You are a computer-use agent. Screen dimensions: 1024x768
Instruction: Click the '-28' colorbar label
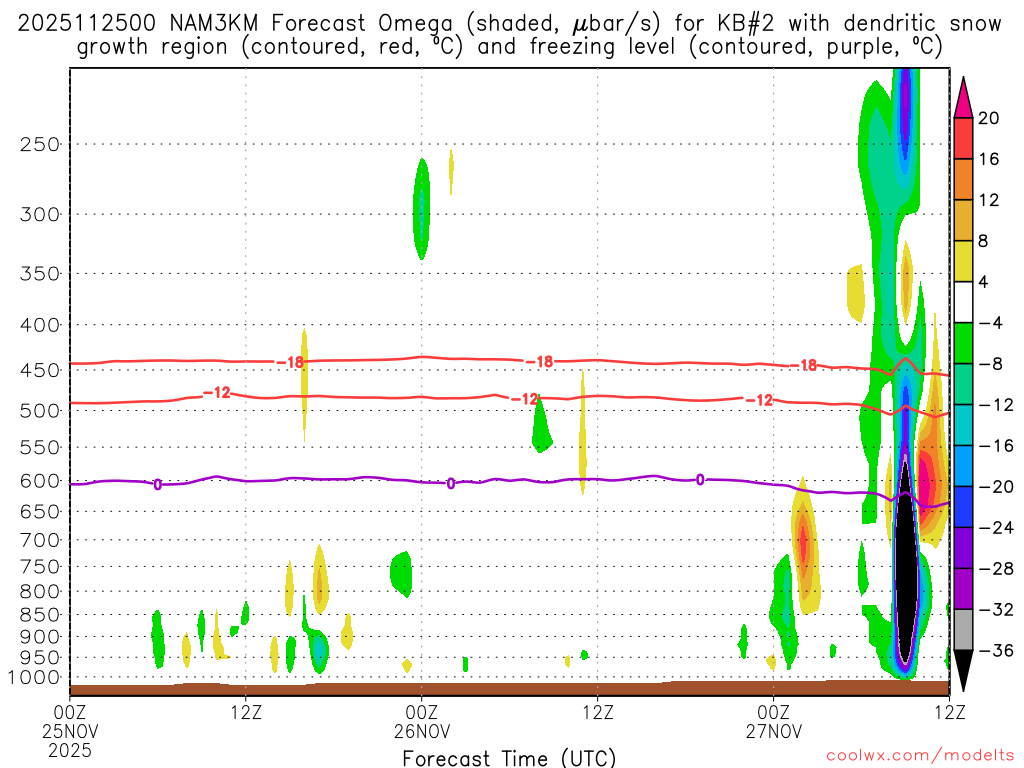point(997,569)
